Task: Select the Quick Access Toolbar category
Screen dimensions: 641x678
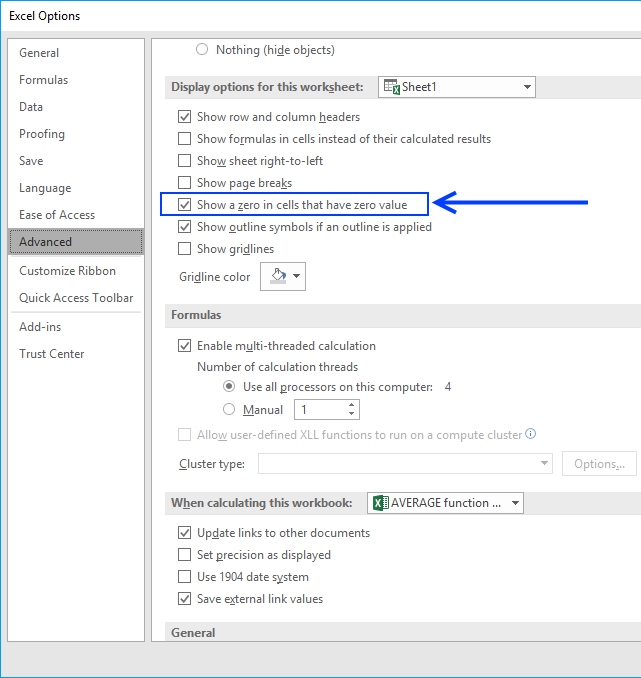Action: (76, 298)
